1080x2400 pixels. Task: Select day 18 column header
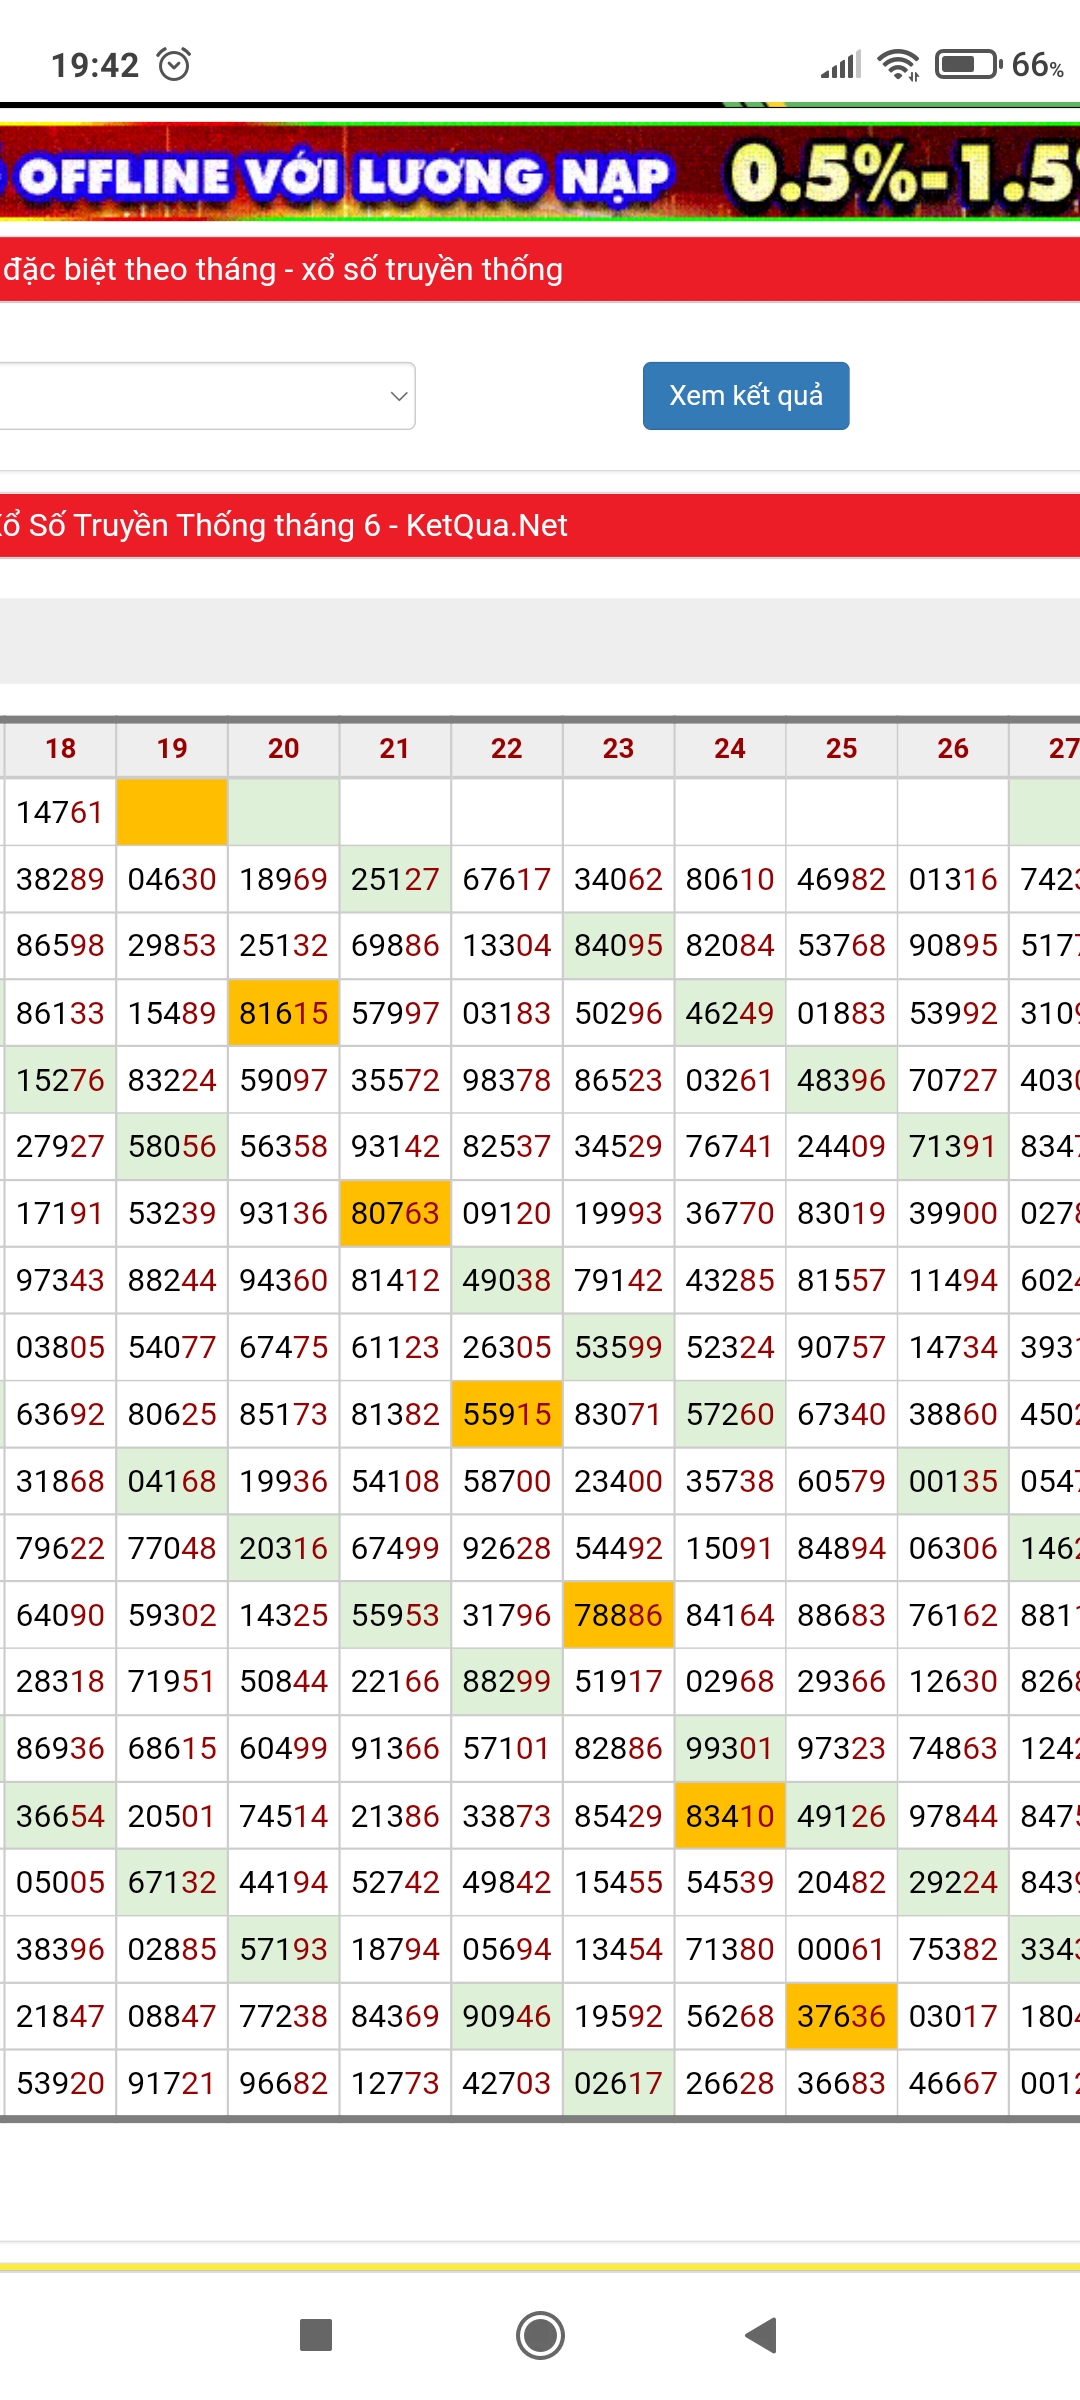[x=60, y=749]
